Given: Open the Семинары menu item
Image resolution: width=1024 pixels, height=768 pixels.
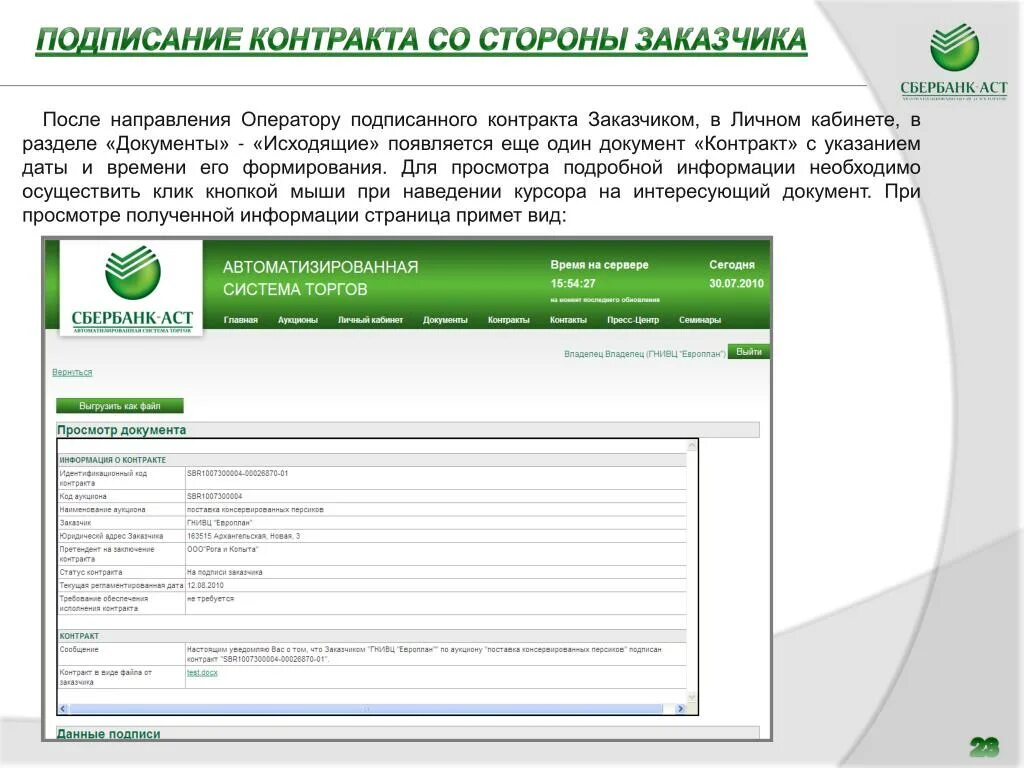Looking at the screenshot, I should [700, 320].
